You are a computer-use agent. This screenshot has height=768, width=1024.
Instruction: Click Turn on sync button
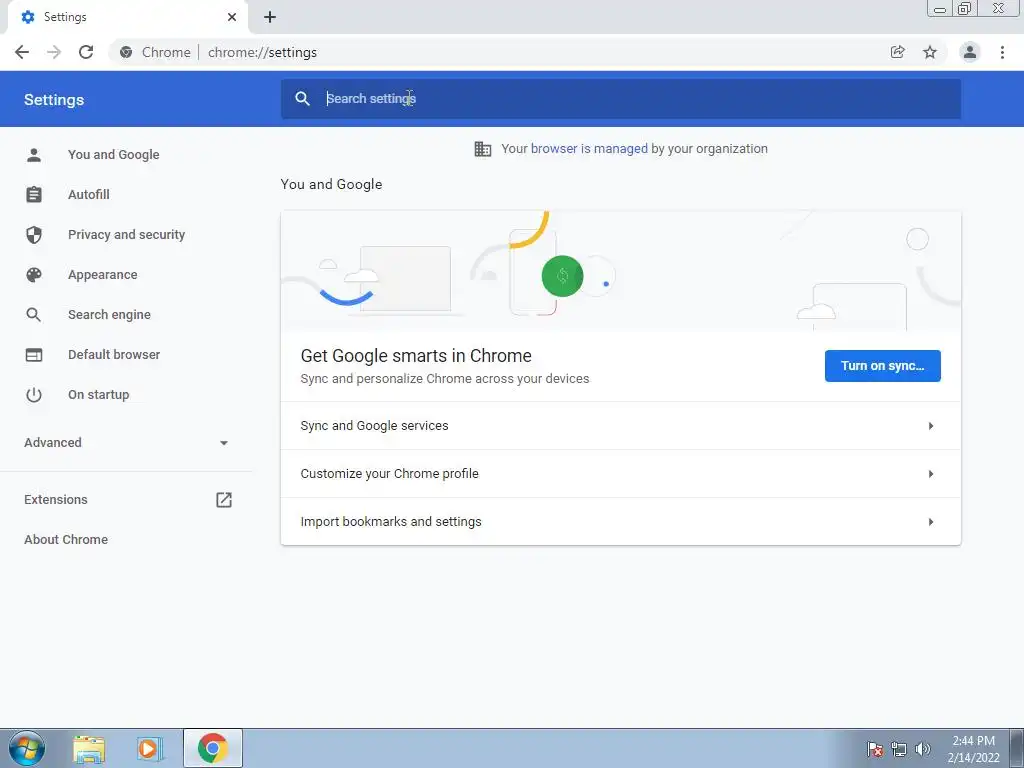[x=882, y=366]
